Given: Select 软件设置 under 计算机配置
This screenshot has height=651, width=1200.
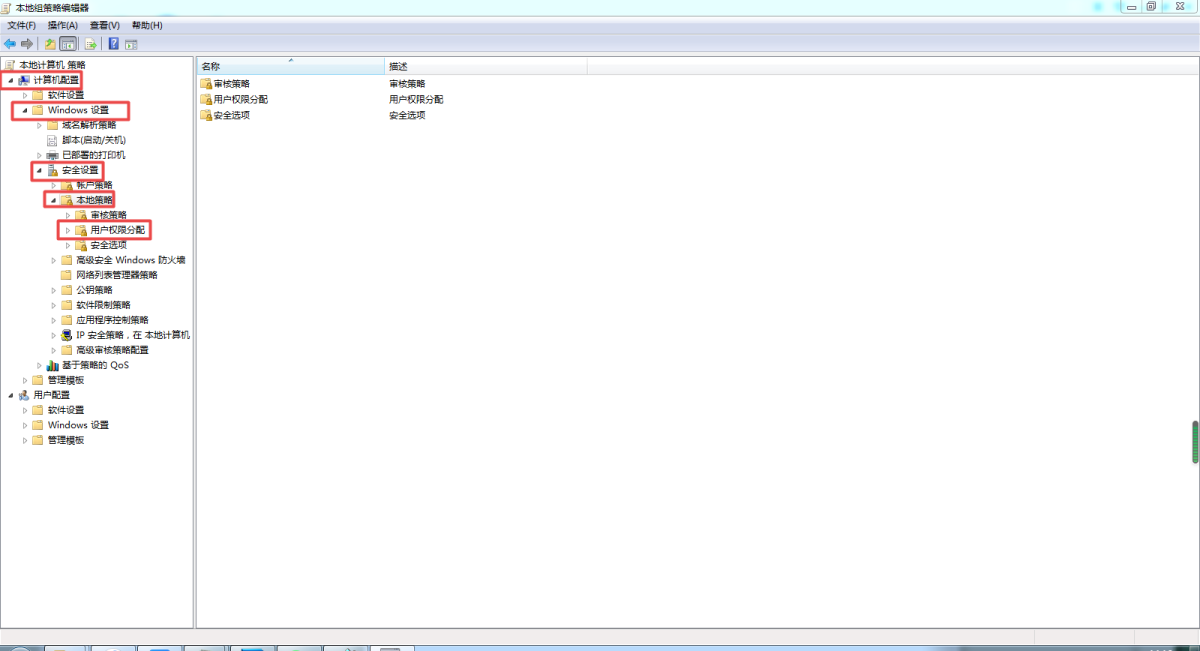Looking at the screenshot, I should (x=66, y=95).
